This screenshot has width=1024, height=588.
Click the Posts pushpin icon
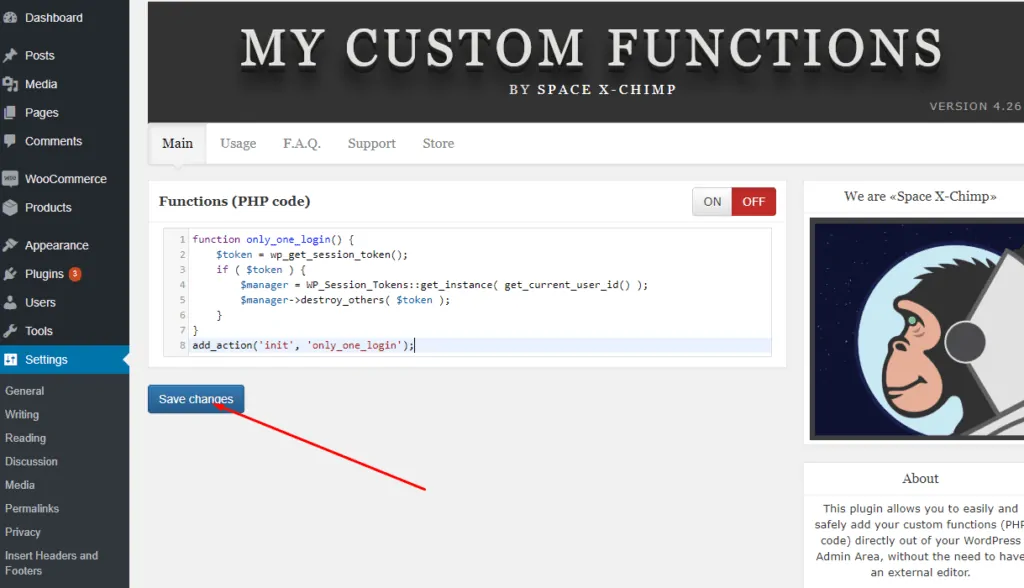click(10, 56)
